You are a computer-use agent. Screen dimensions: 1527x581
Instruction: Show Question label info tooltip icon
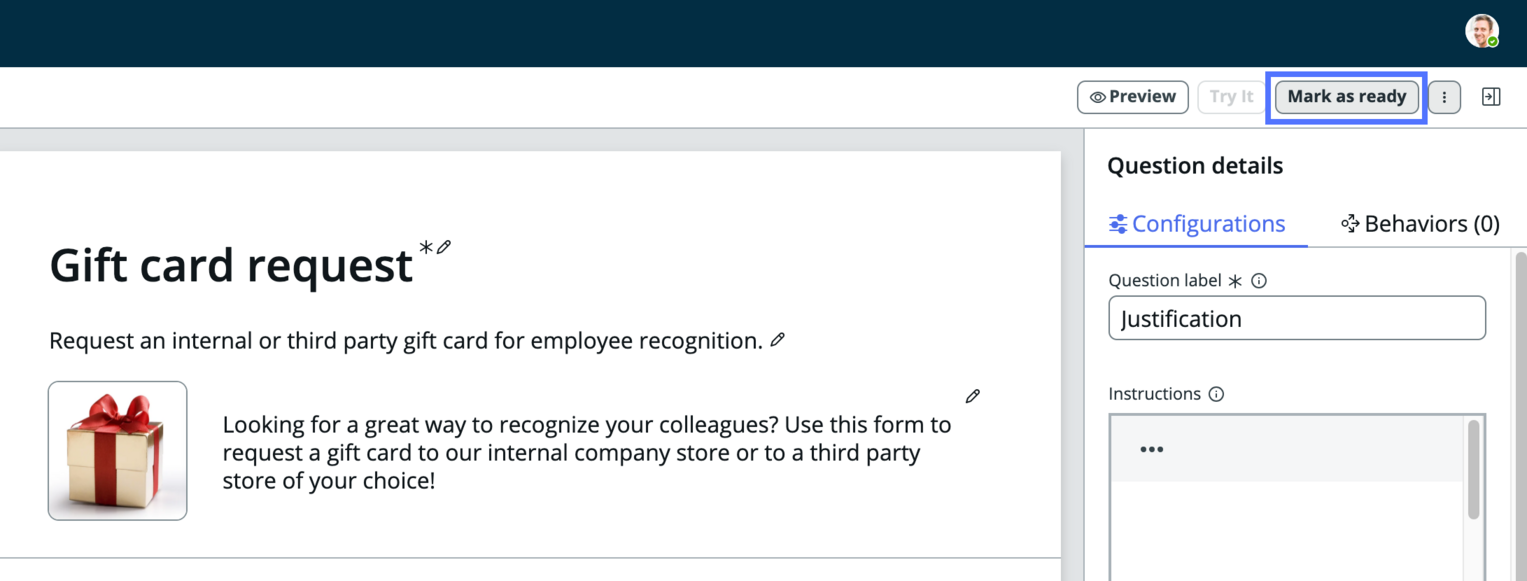point(1259,281)
